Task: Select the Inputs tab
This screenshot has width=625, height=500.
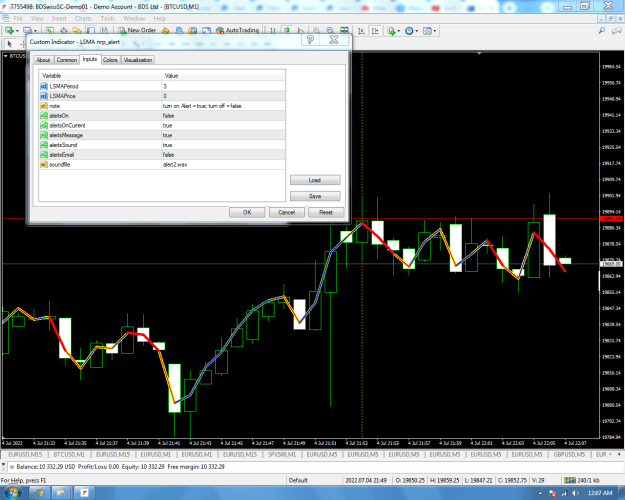Action: coord(90,59)
